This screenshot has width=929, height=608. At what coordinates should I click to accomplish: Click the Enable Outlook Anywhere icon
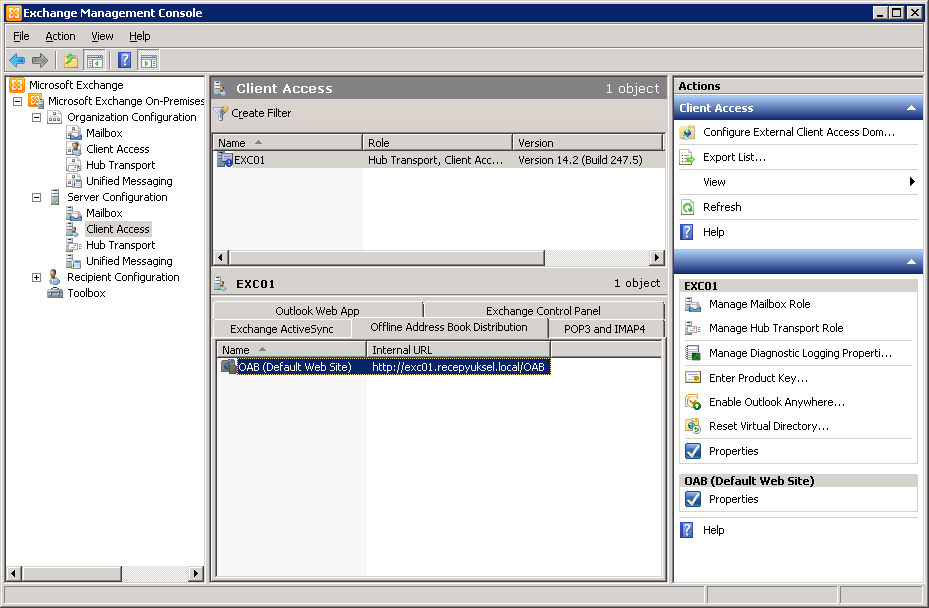(x=693, y=402)
